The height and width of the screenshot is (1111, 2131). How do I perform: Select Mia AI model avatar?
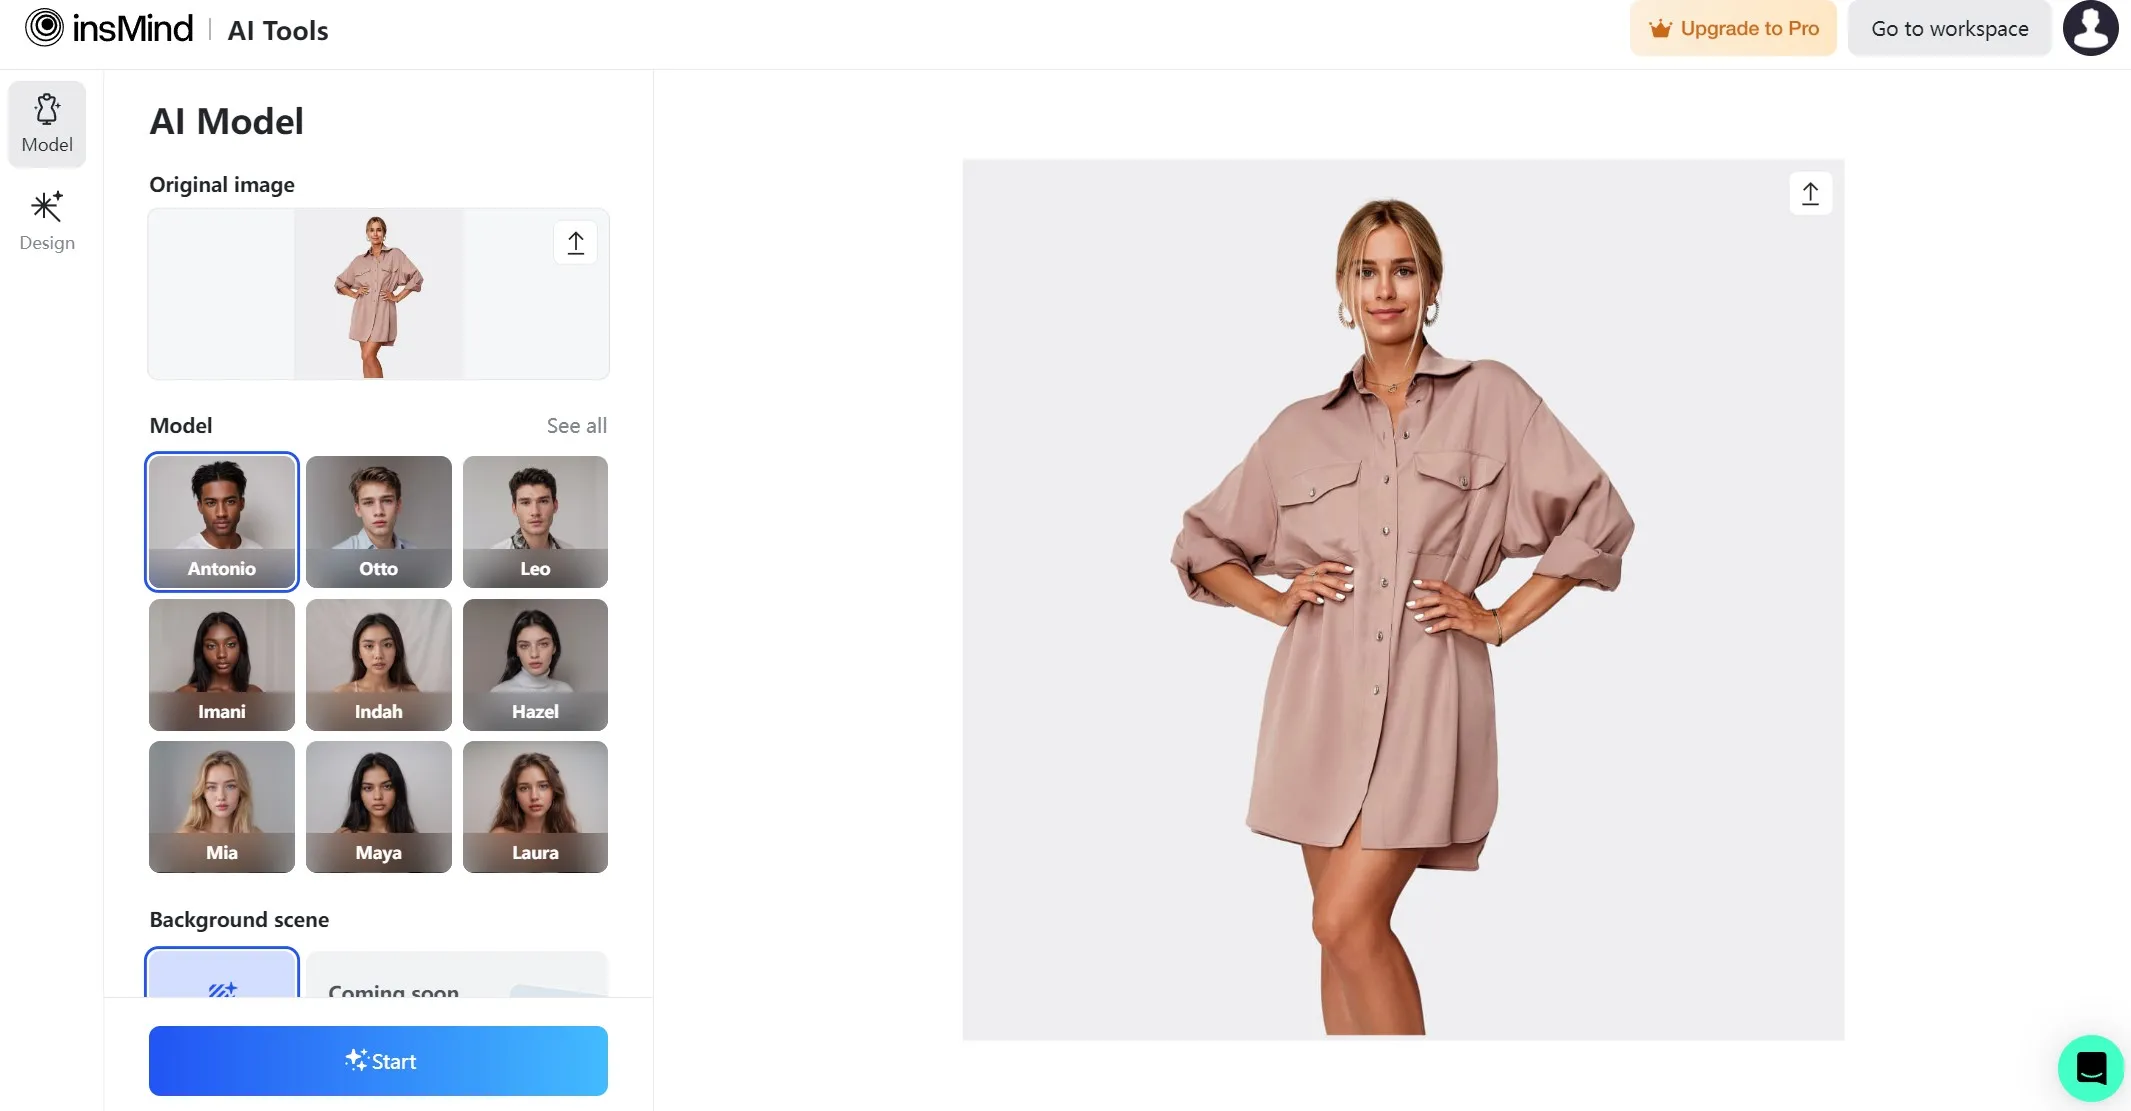pos(221,805)
